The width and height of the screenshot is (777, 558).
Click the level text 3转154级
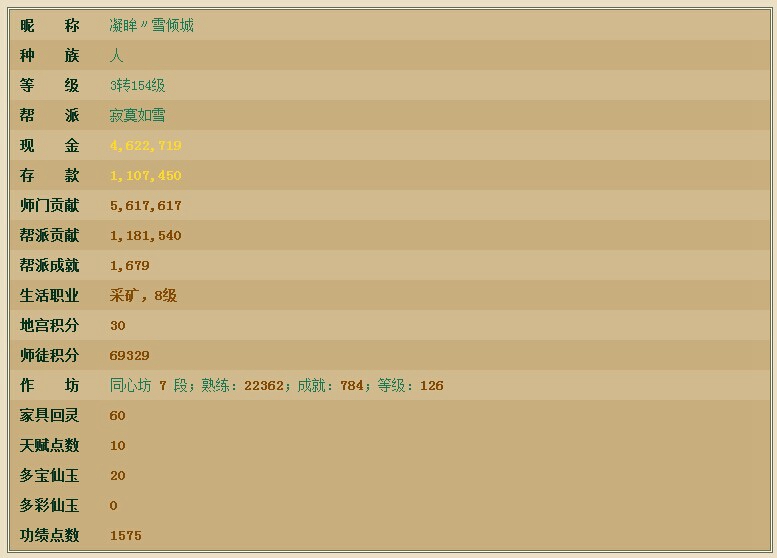tap(137, 86)
